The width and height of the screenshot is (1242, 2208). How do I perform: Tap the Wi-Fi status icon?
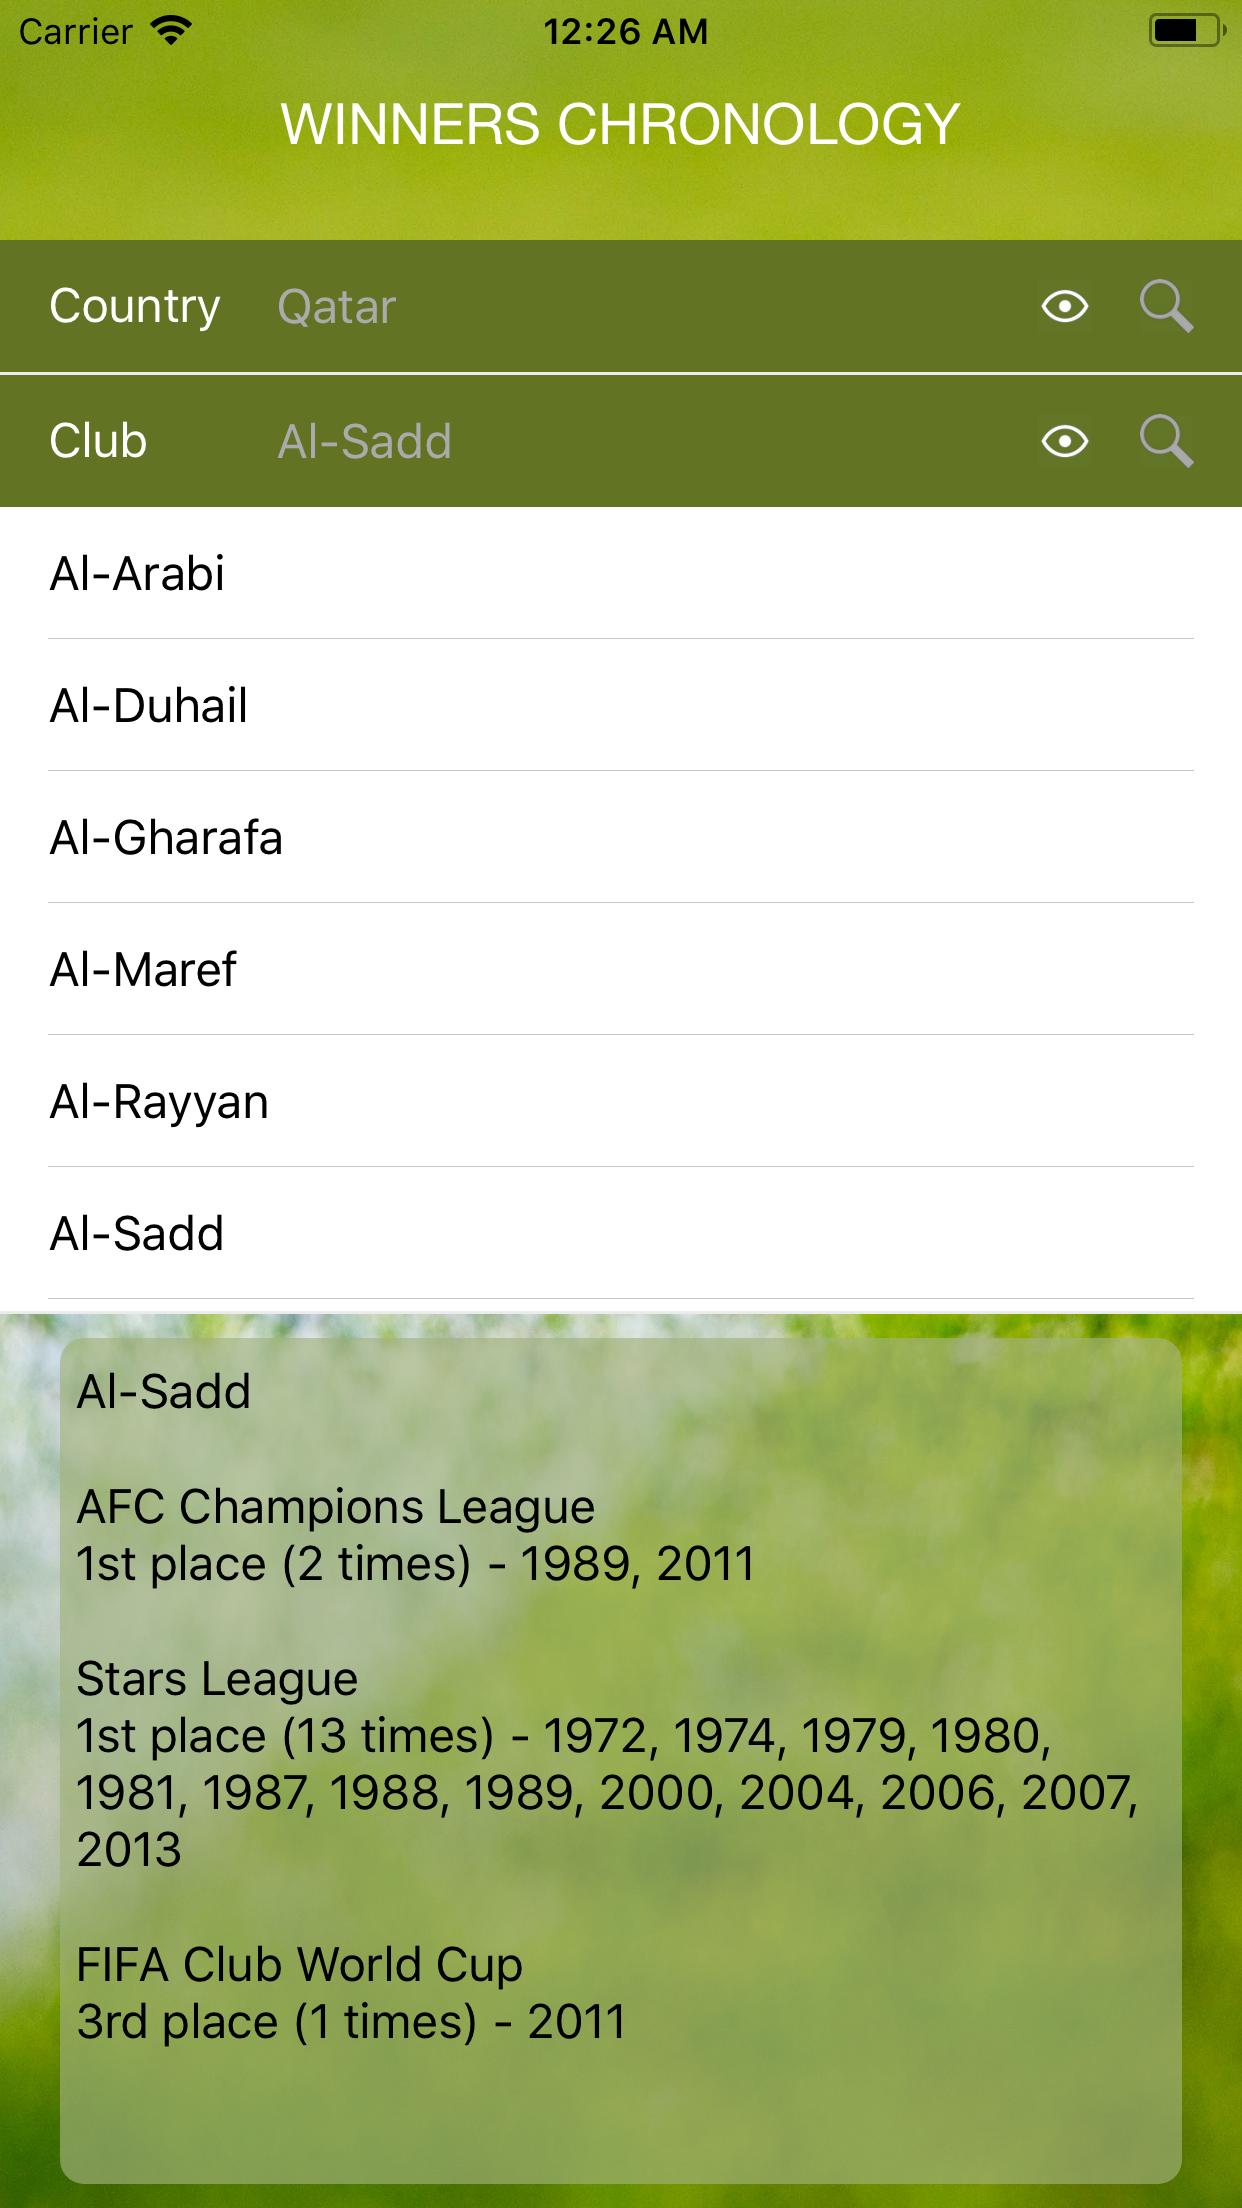pos(171,31)
